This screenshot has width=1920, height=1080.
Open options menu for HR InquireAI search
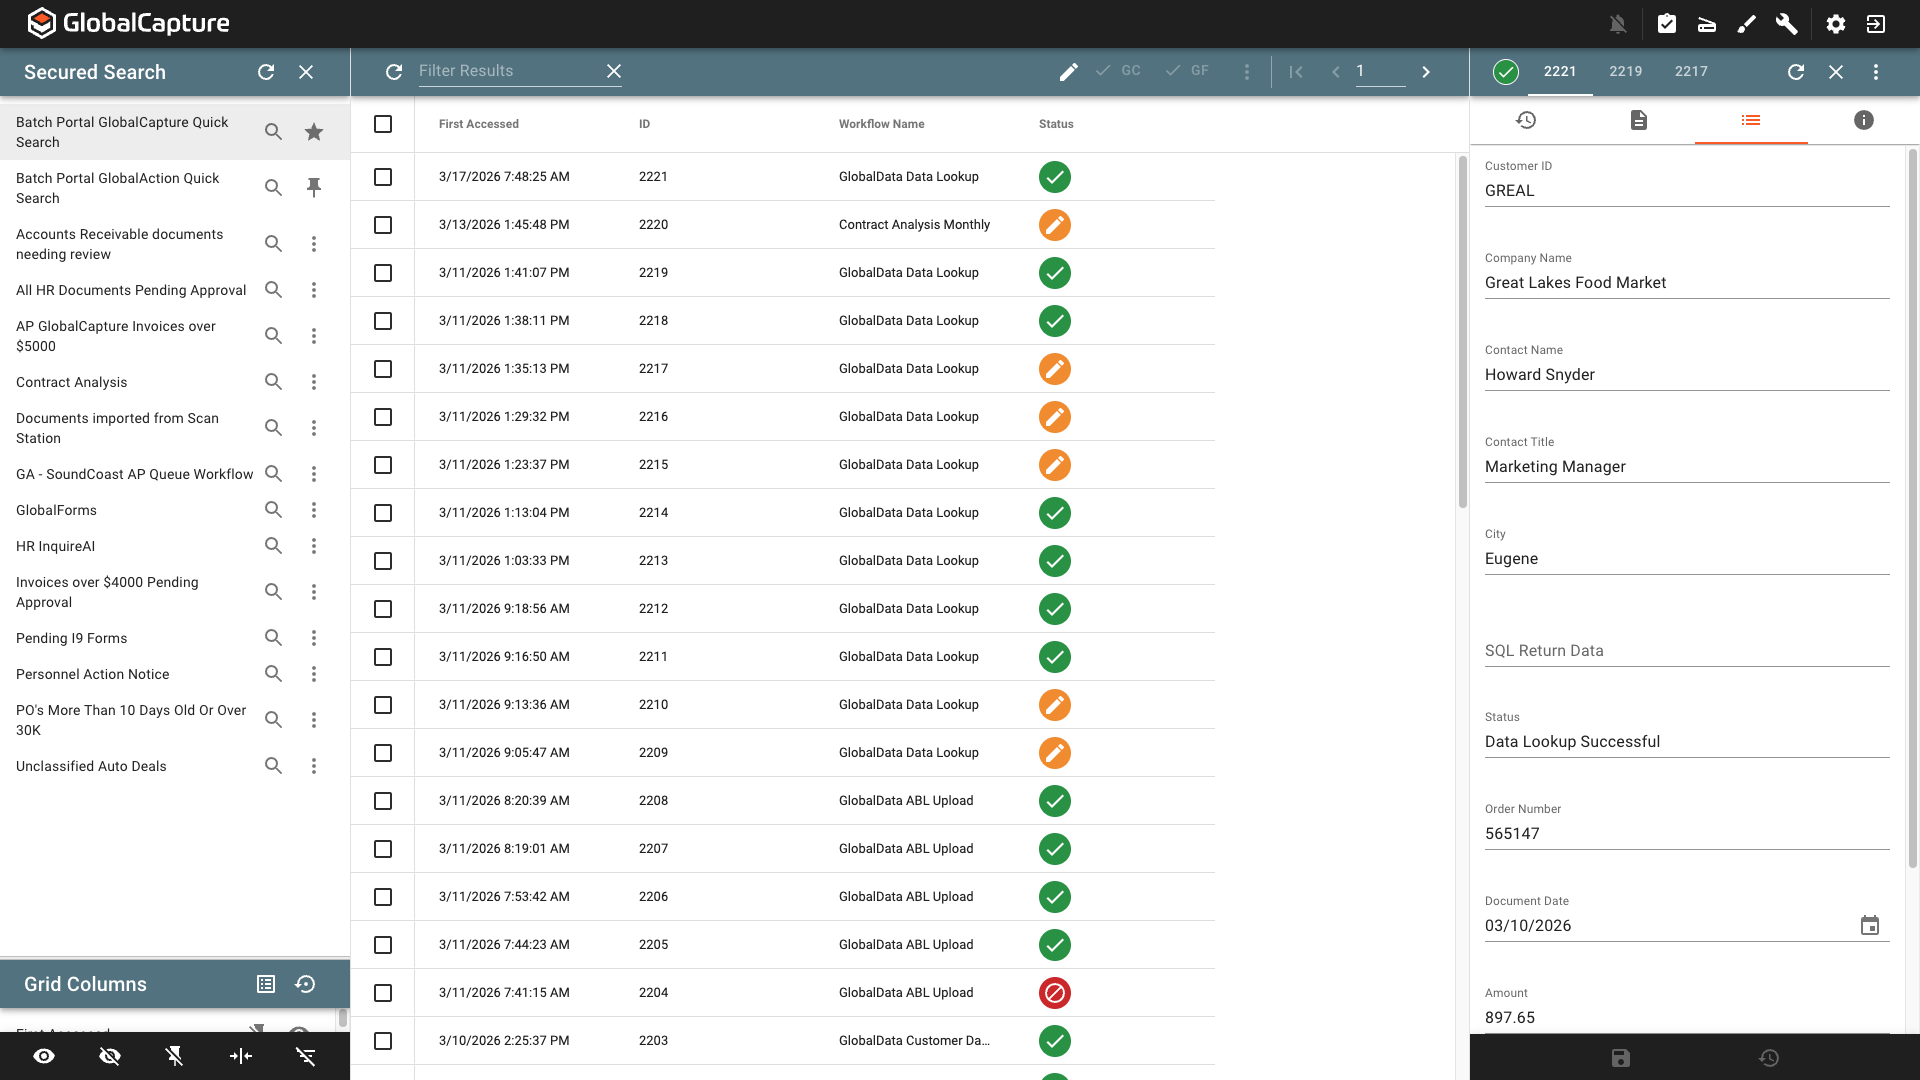pyautogui.click(x=314, y=546)
